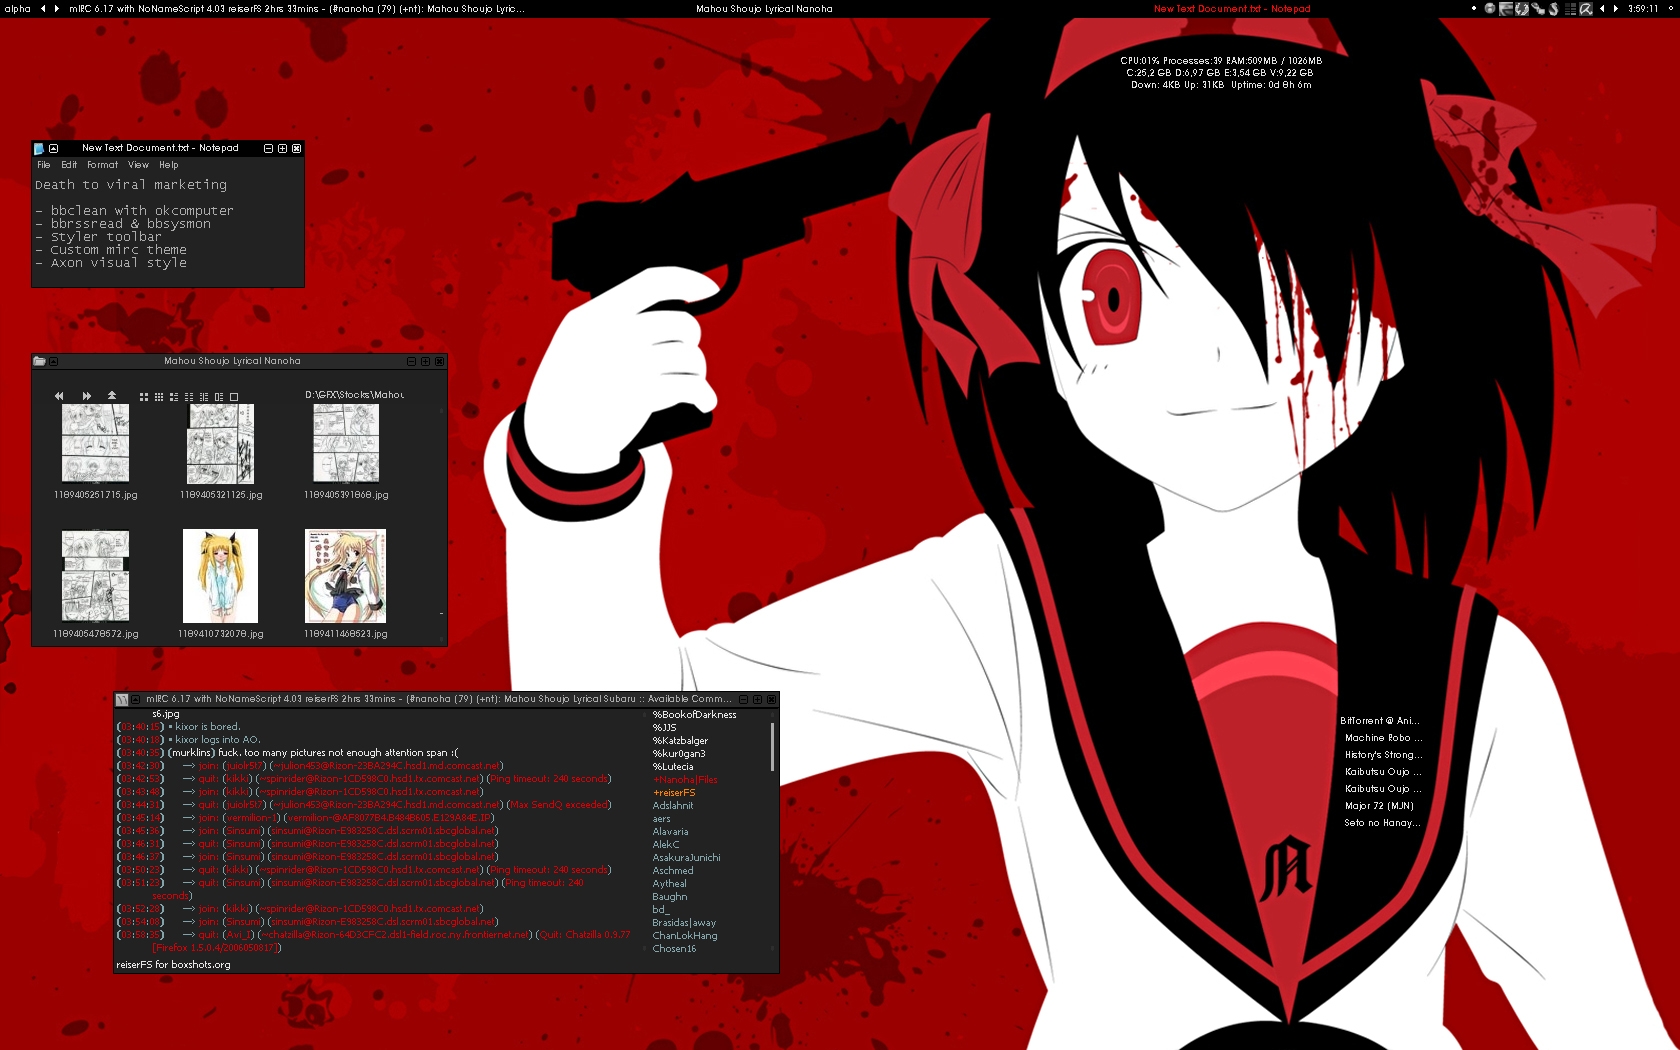Switch to list view (fourth view icon)
The width and height of the screenshot is (1680, 1050).
pos(189,397)
